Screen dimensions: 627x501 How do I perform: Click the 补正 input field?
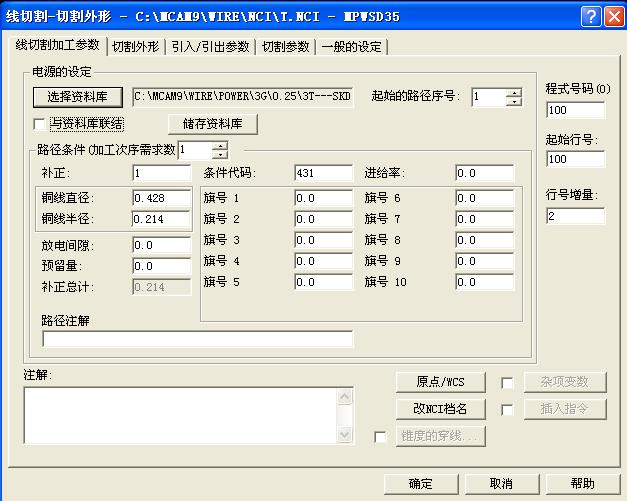(x=162, y=173)
